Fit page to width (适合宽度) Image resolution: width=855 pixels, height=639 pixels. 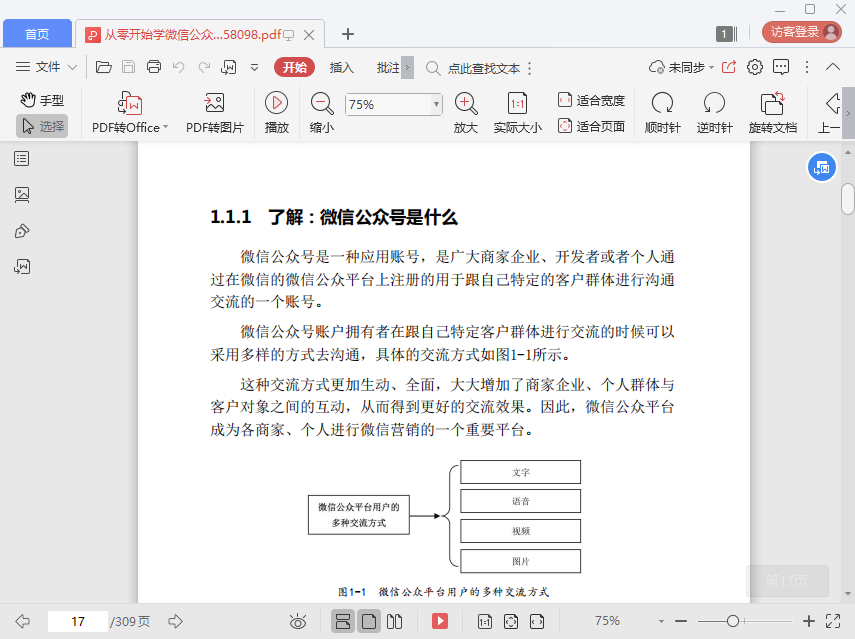pyautogui.click(x=592, y=100)
